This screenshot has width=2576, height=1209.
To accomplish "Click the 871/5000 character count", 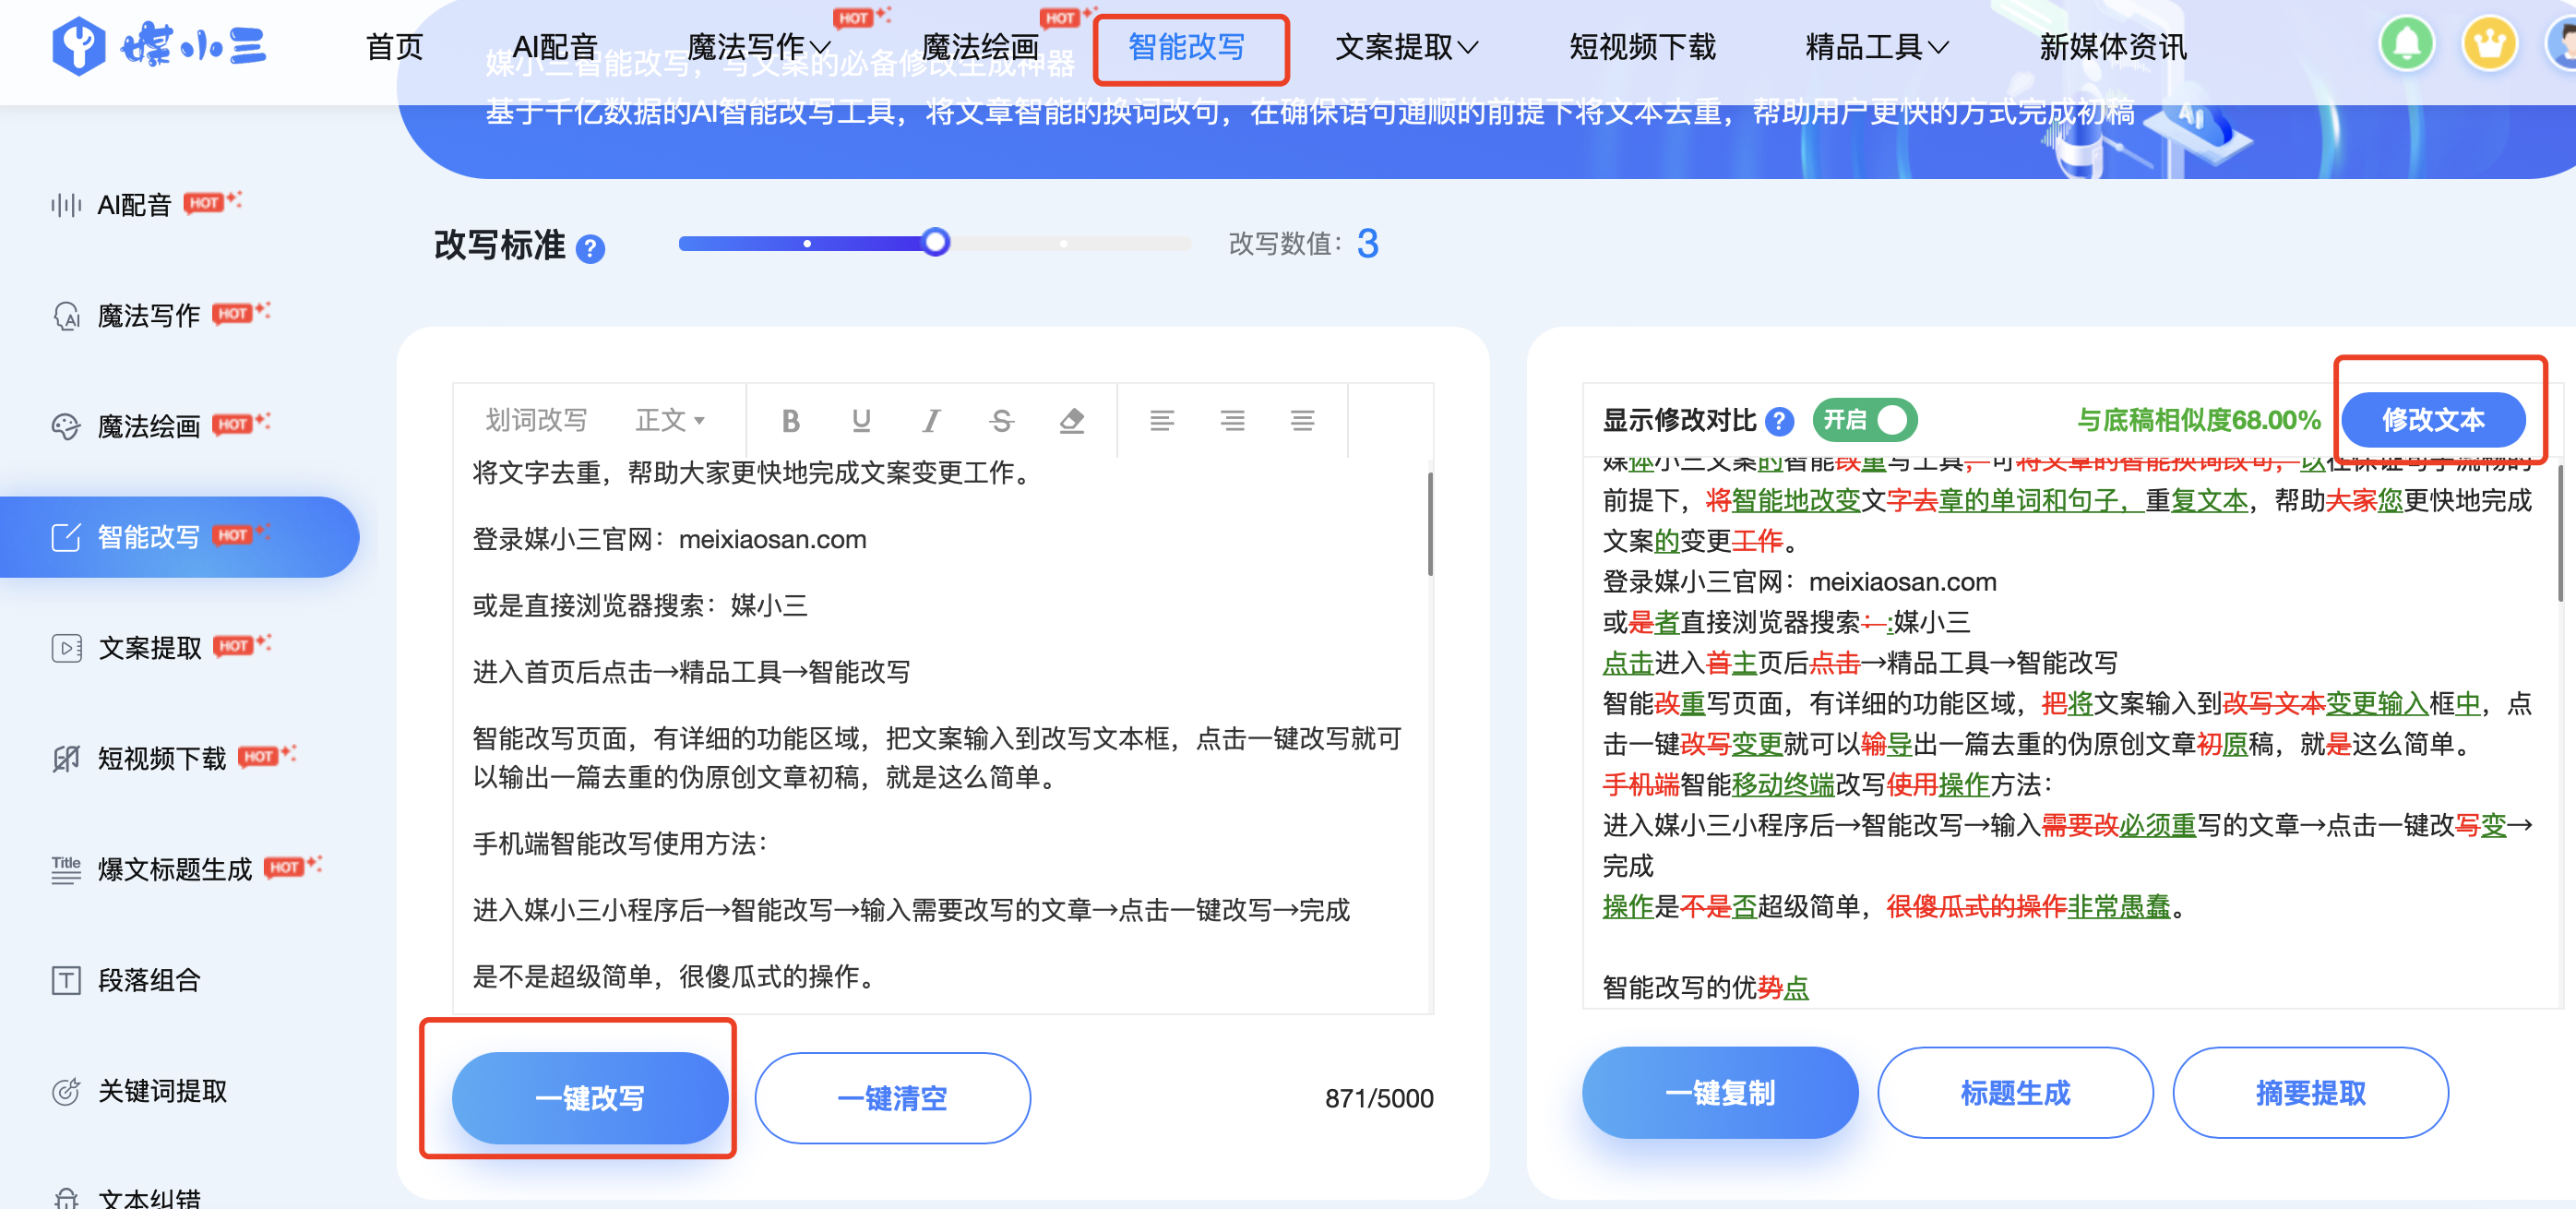I will pos(1379,1098).
